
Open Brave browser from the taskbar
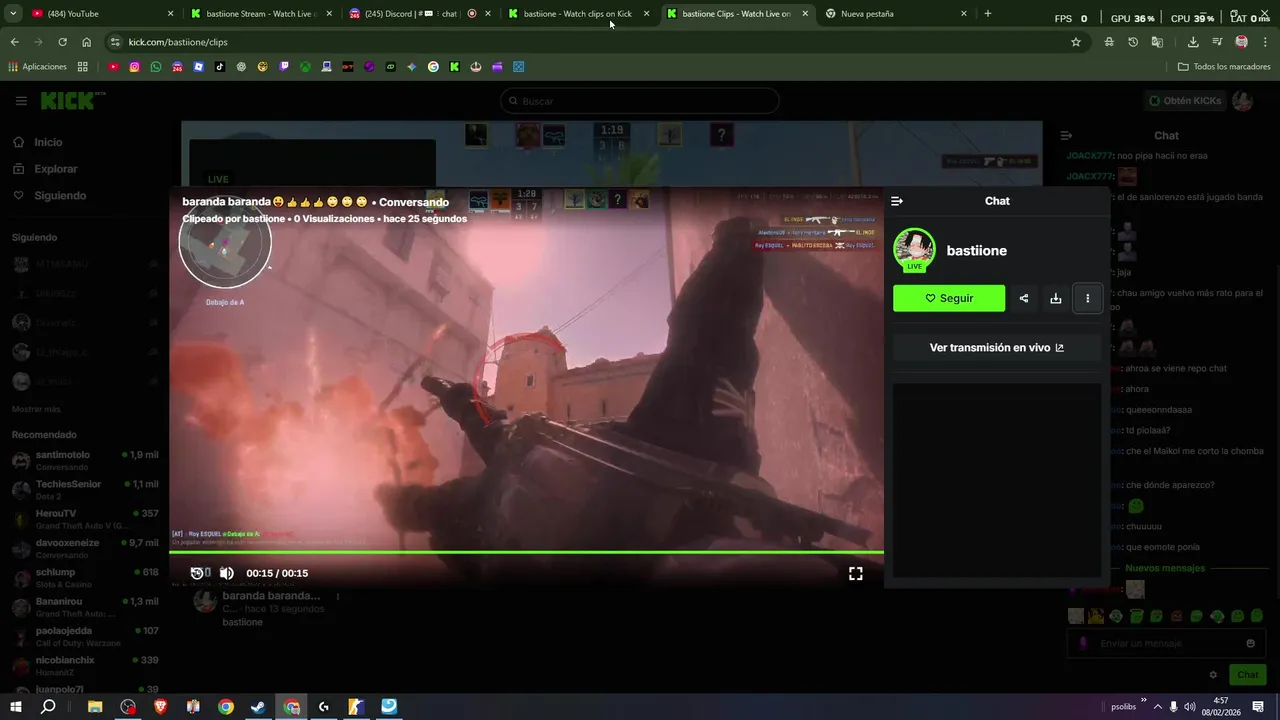[x=161, y=707]
